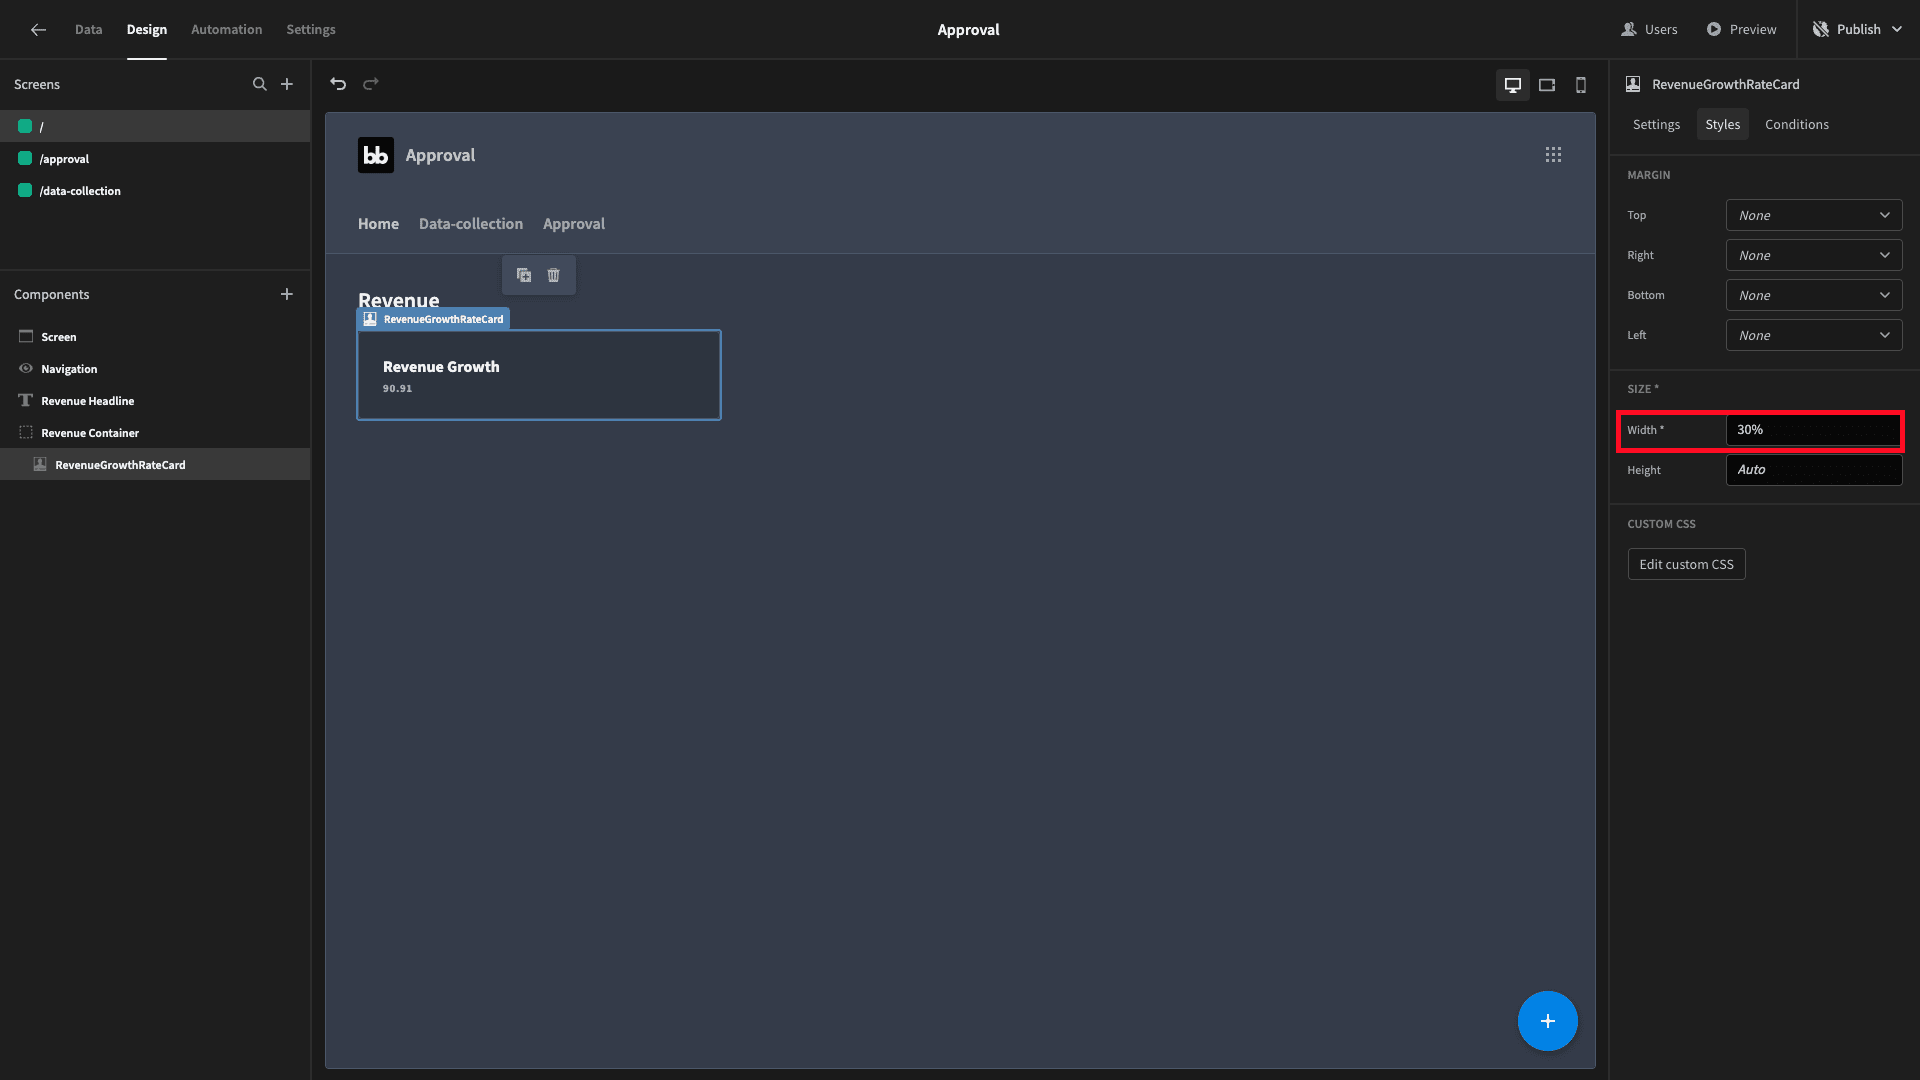The image size is (1920, 1080).
Task: Duplicate the RevenueGrowthRateCard component
Action: tap(524, 275)
